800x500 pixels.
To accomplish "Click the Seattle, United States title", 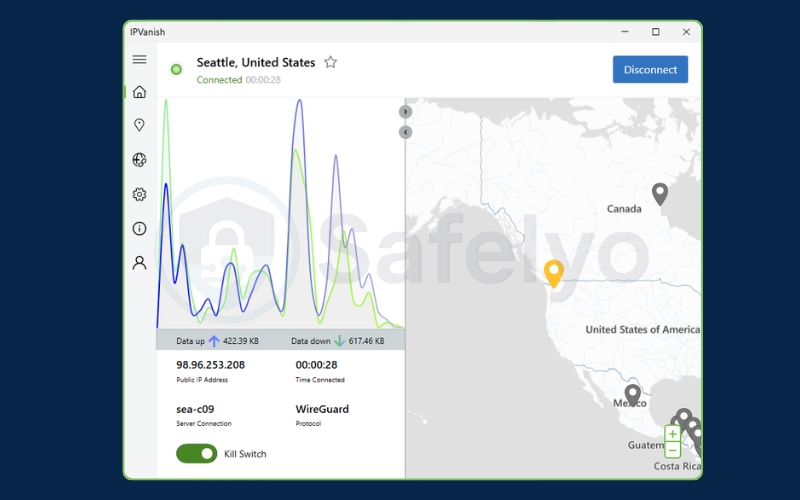I will (x=256, y=63).
